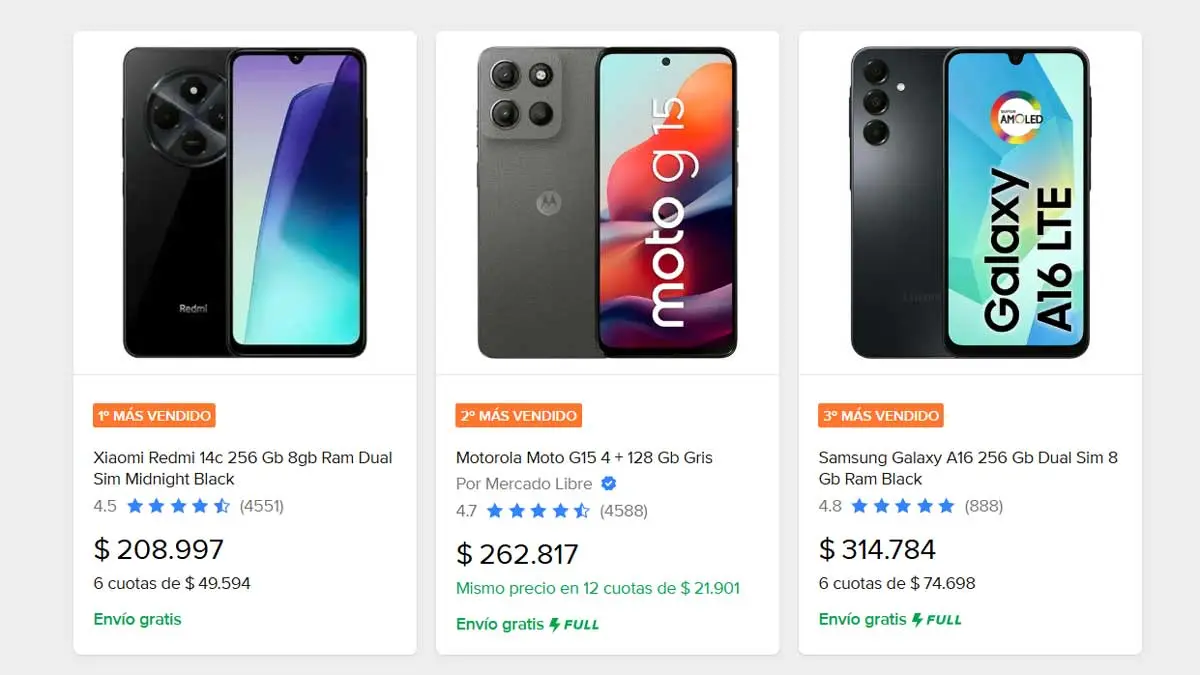
Task: Click the $ 208.997 price
Action: [x=159, y=549]
